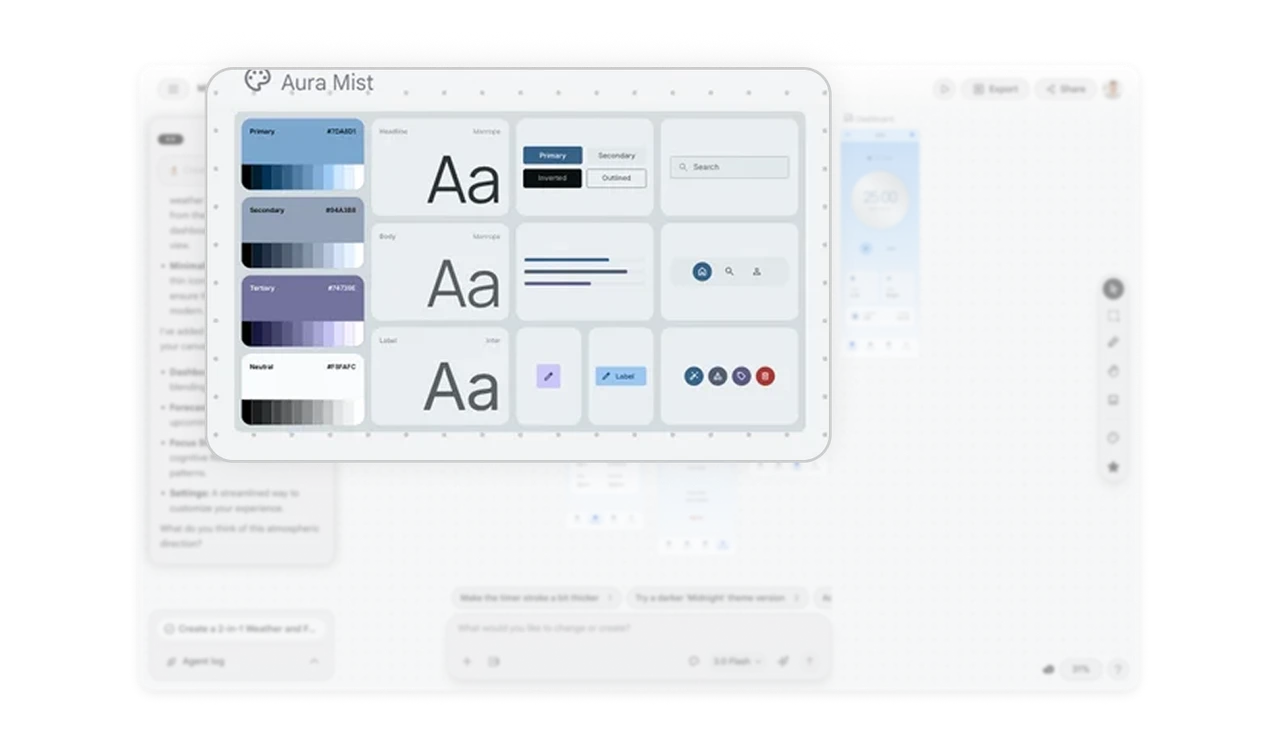This screenshot has height=754, width=1280.
Task: Click the Export button
Action: 995,89
